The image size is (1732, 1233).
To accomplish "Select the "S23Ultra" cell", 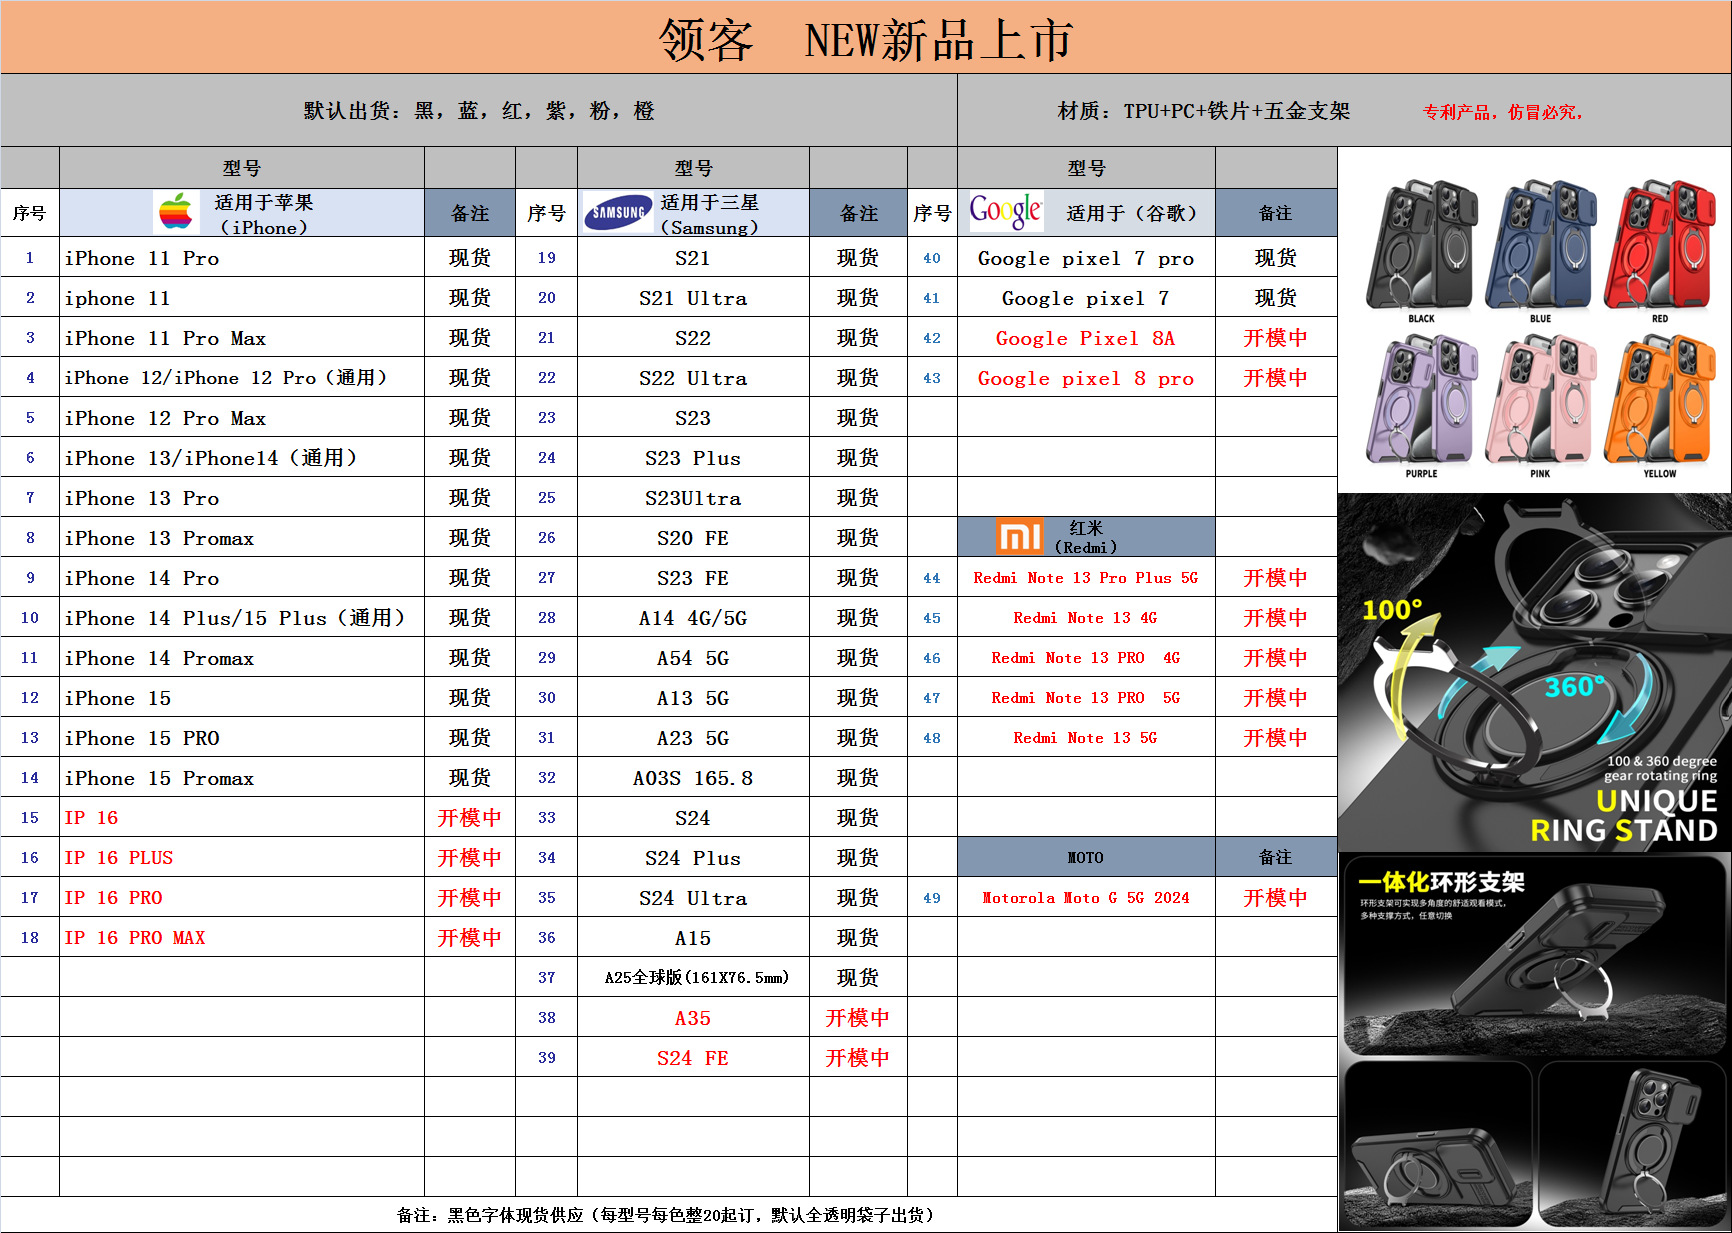I will [x=693, y=497].
